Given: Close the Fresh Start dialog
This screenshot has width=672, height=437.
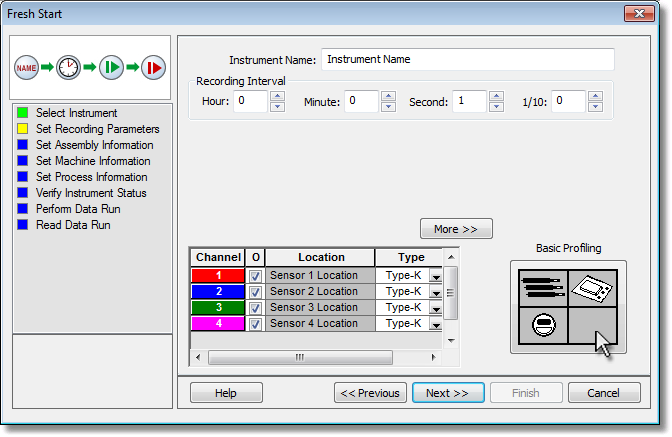Looking at the screenshot, I should [639, 14].
